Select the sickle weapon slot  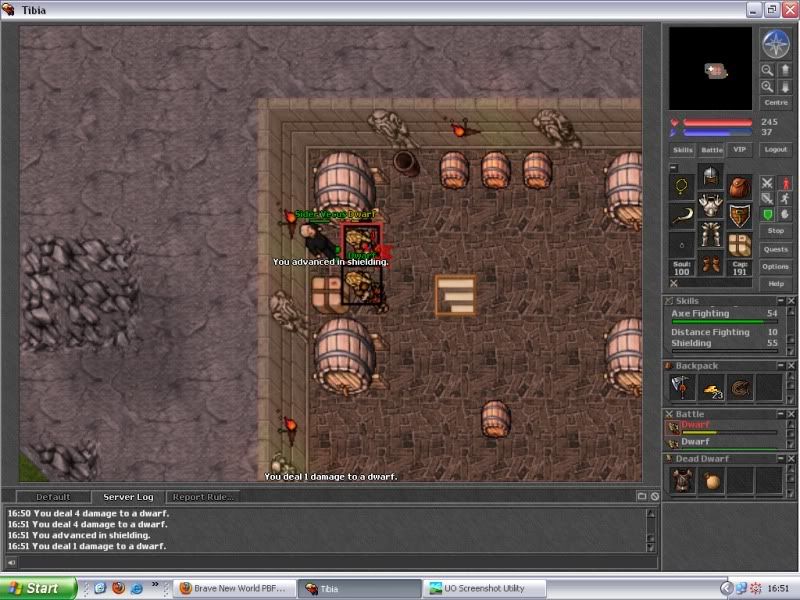tap(682, 216)
